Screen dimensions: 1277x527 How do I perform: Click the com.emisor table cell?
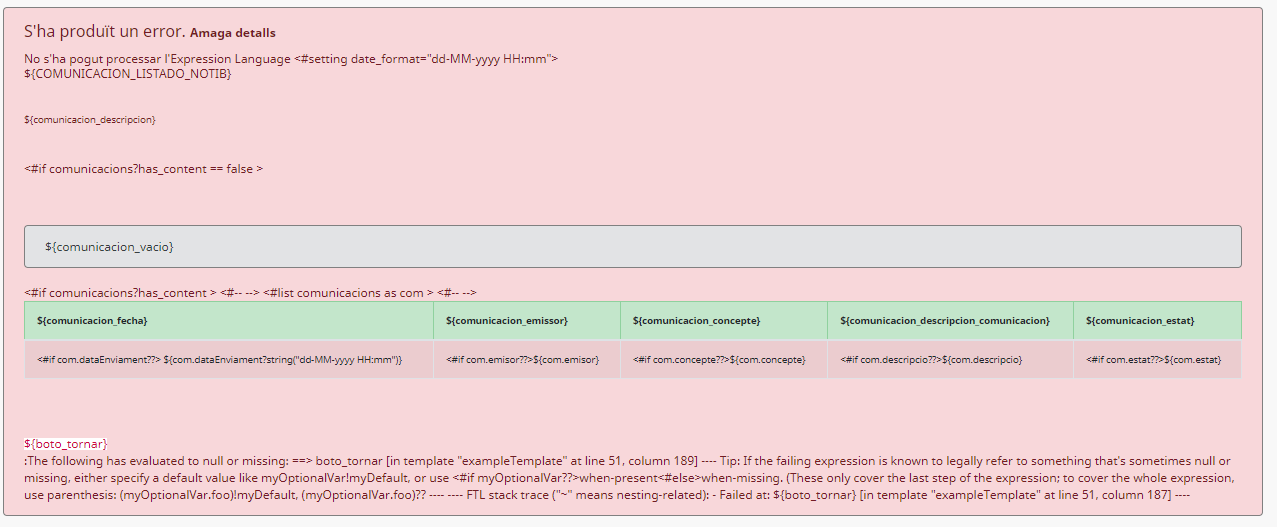527,359
